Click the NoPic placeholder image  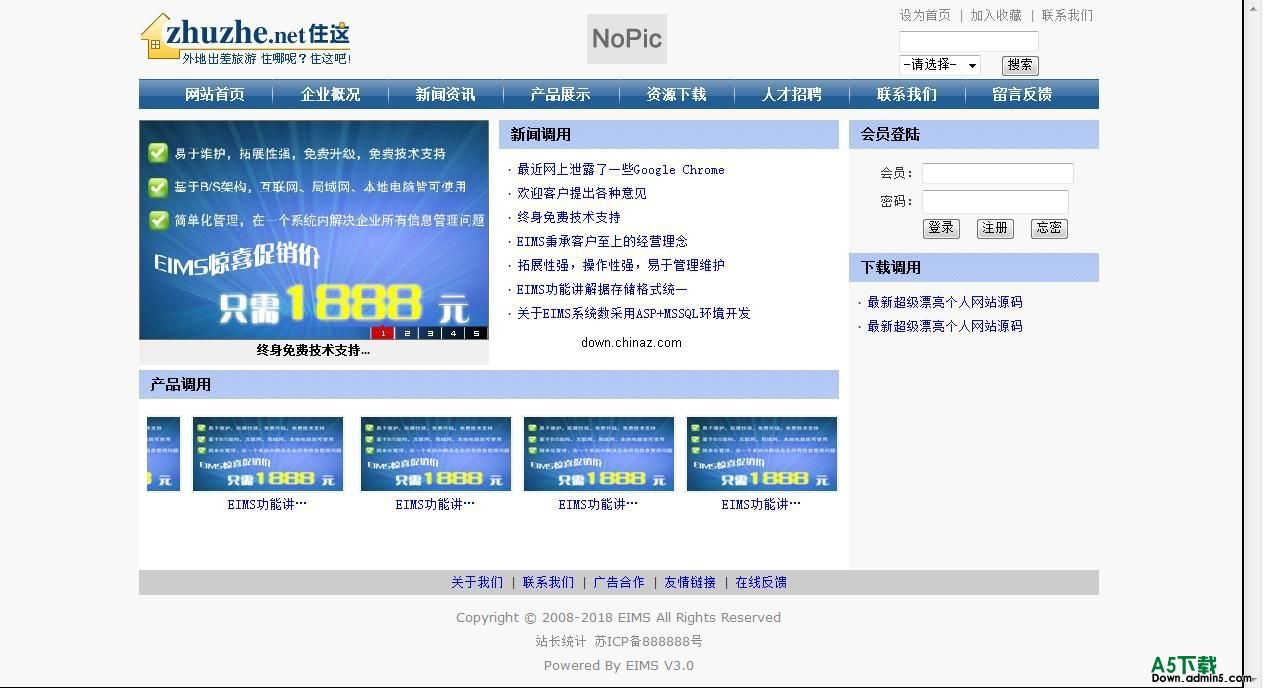[626, 38]
